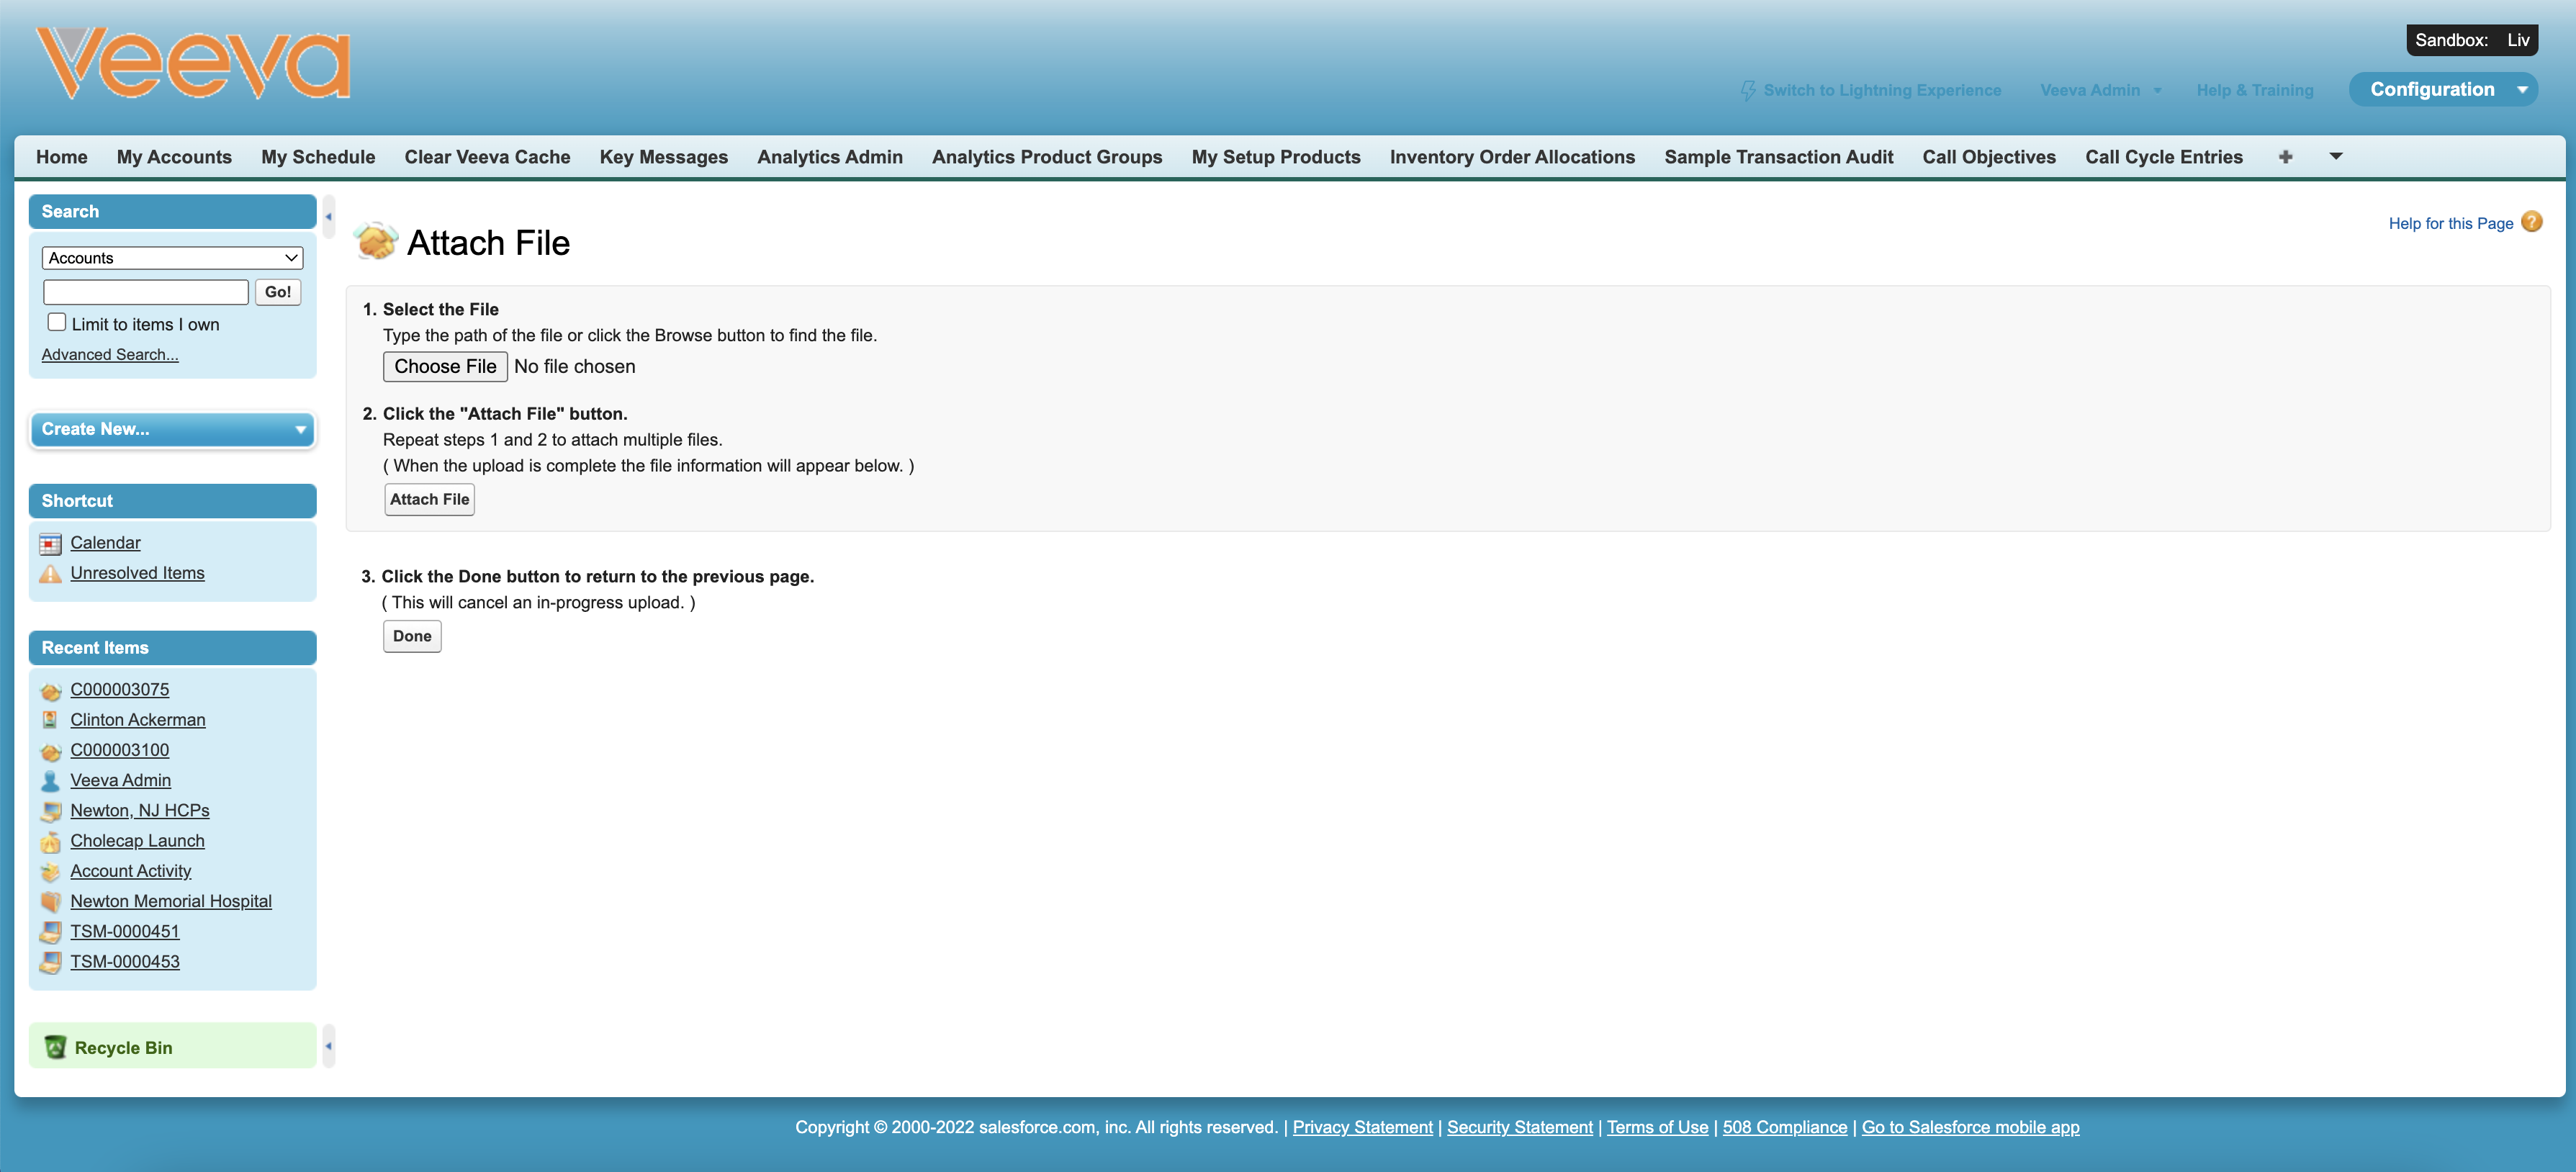The height and width of the screenshot is (1172, 2576).
Task: Click the Unresolved Items warning icon
Action: tap(50, 574)
